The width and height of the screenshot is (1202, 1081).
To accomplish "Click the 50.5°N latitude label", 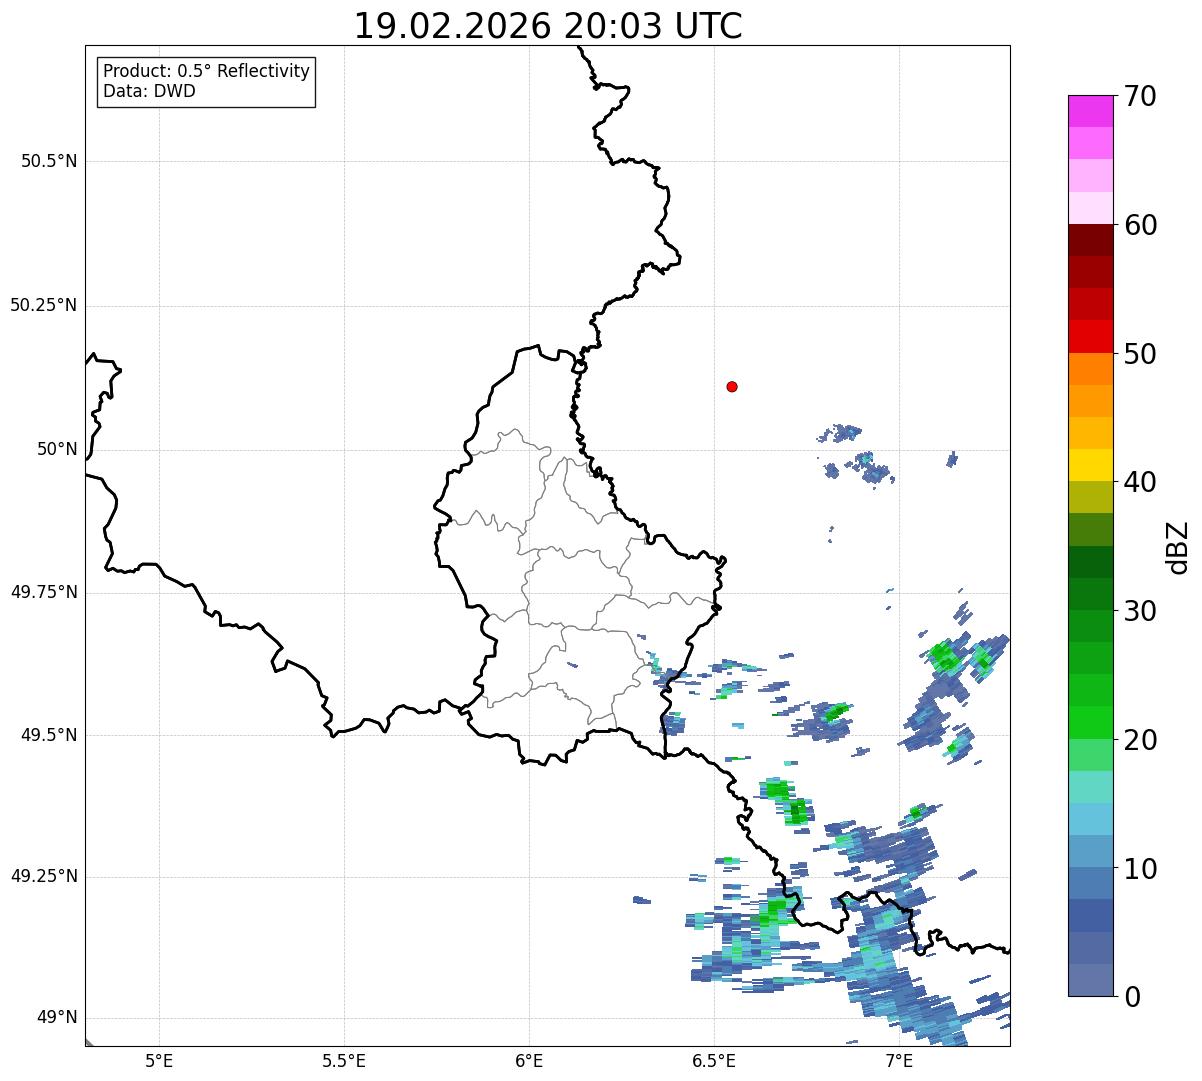I will [49, 161].
